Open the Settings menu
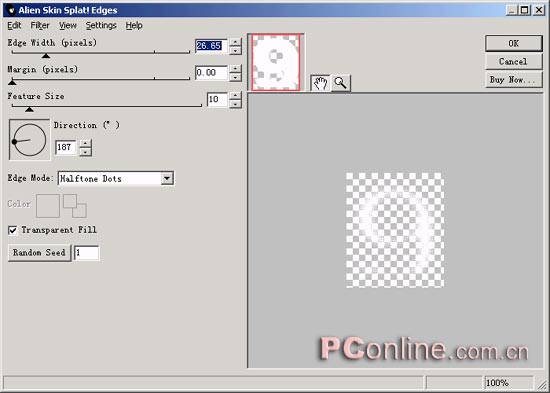This screenshot has width=550, height=393. pos(101,26)
